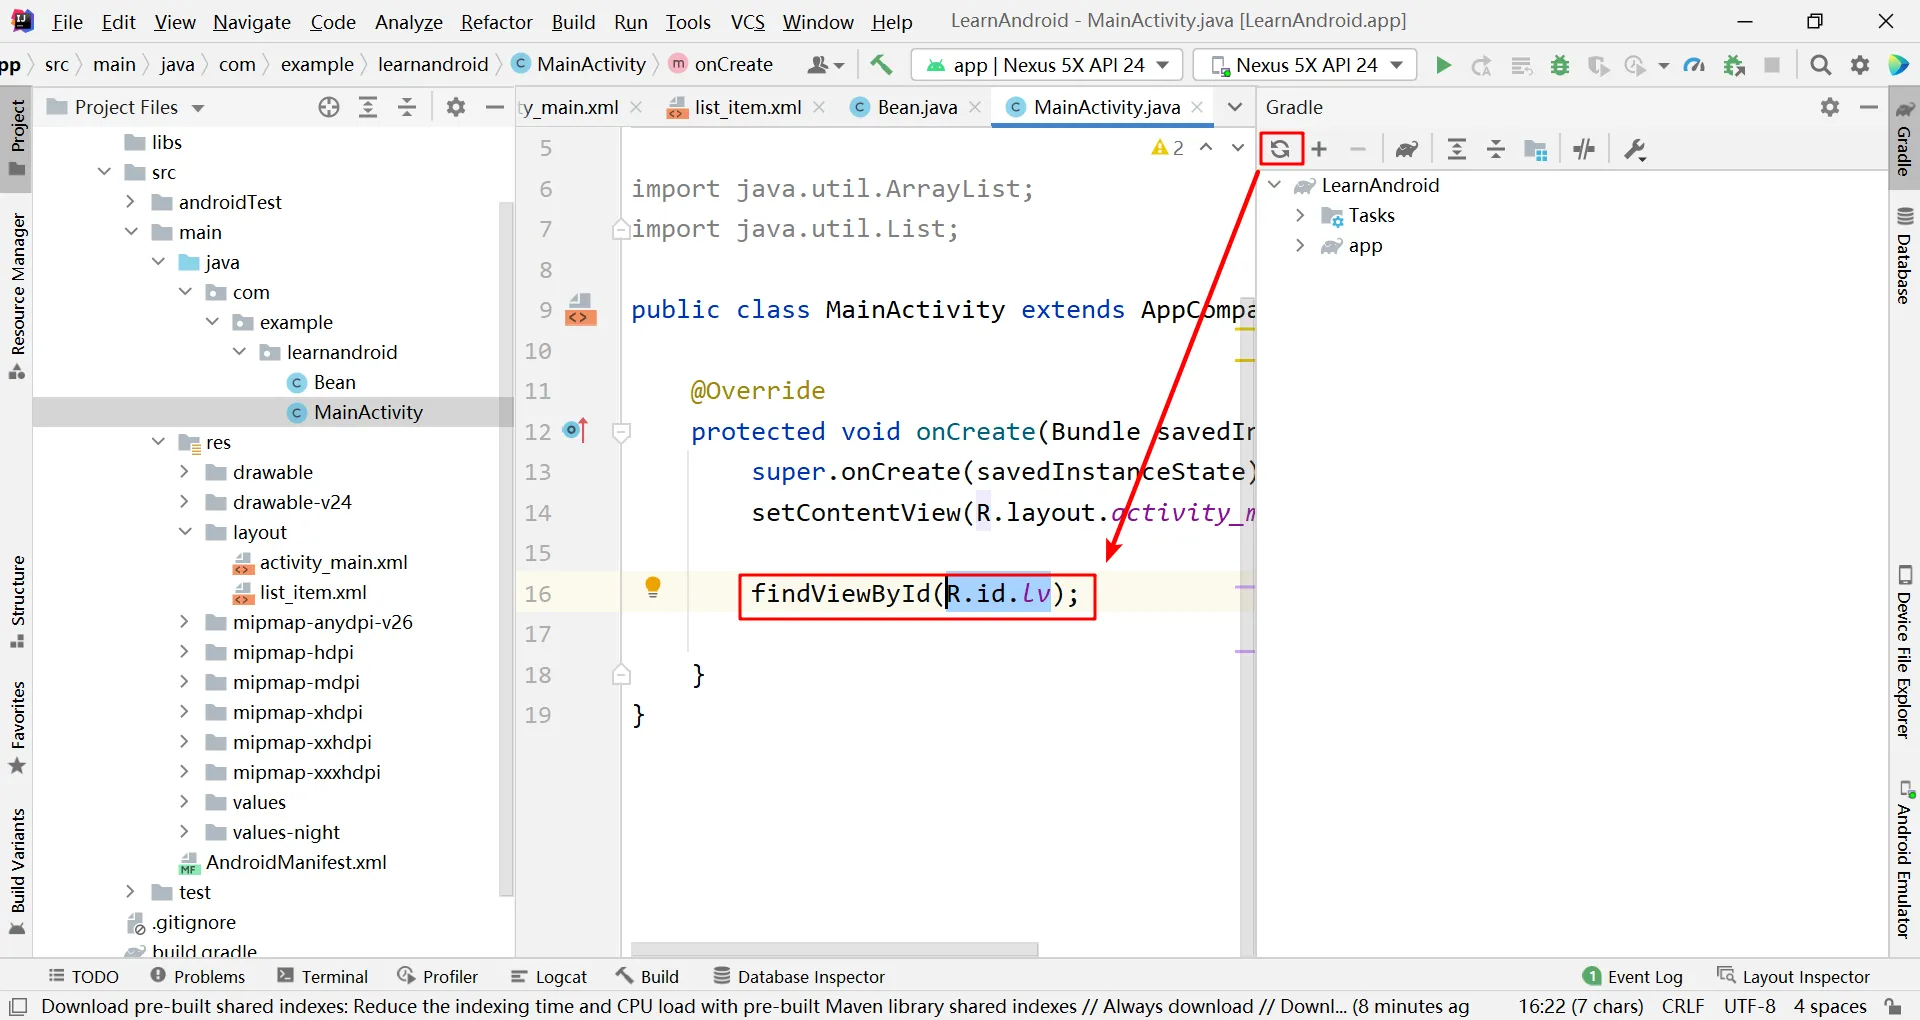Open Project panel options gear

click(x=456, y=107)
